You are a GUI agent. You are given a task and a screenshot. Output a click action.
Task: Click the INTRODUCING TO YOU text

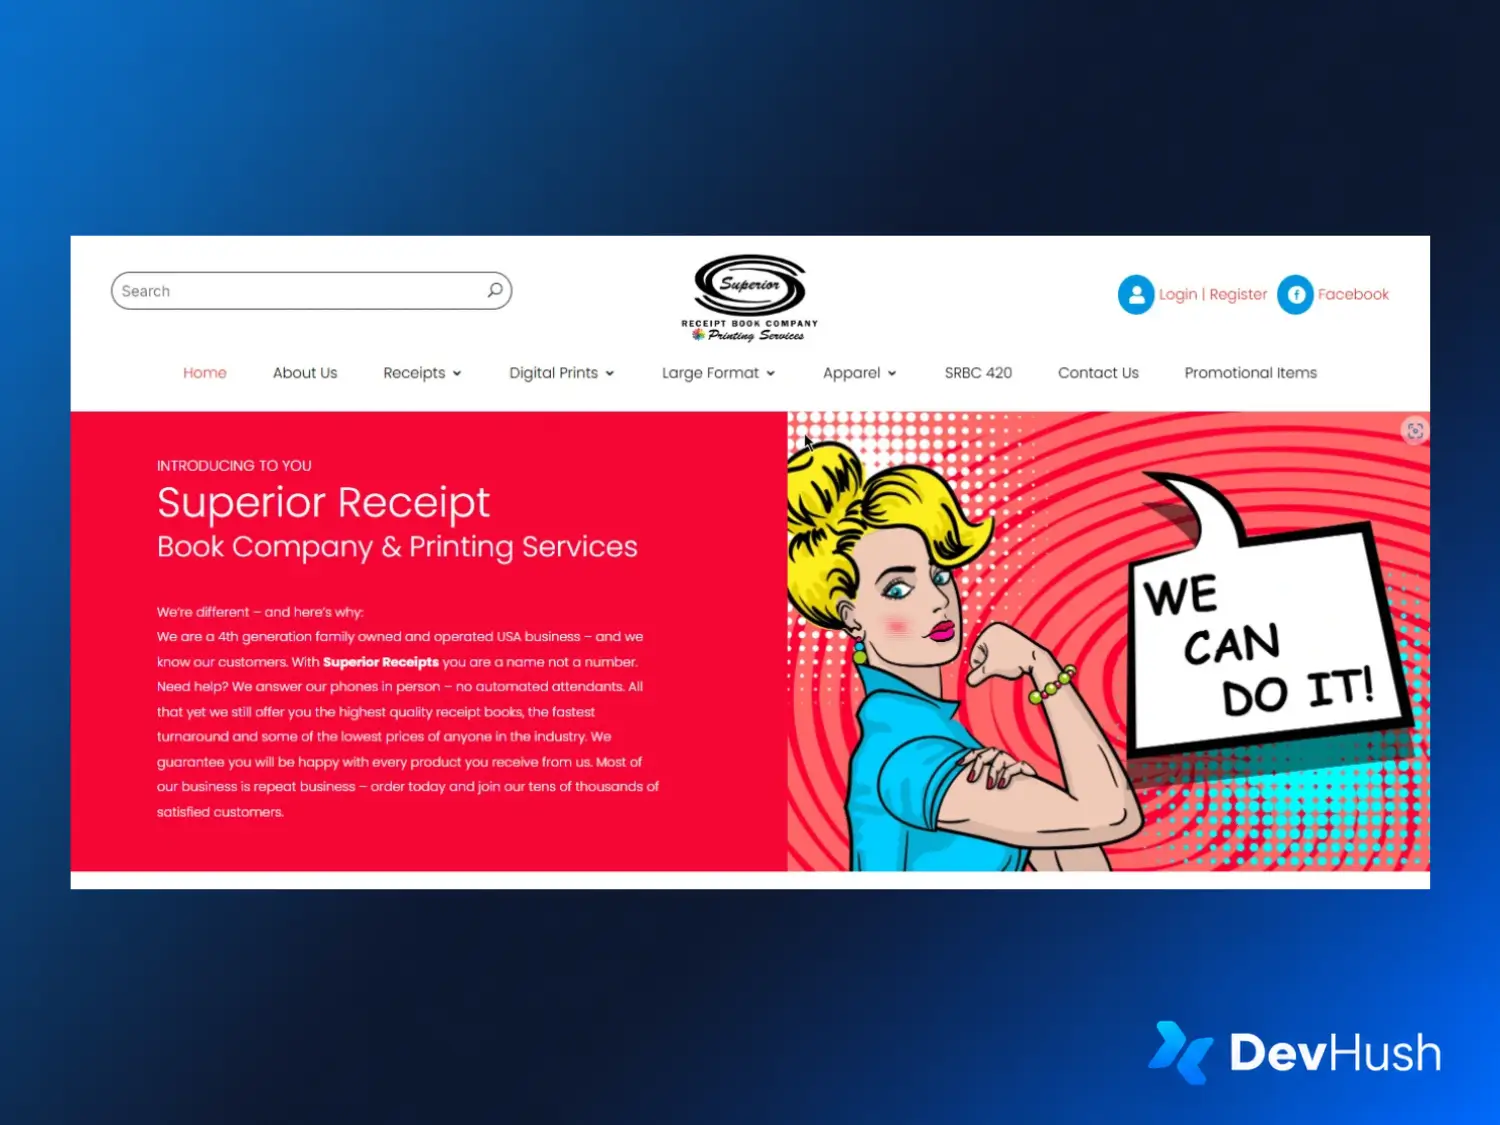234,466
